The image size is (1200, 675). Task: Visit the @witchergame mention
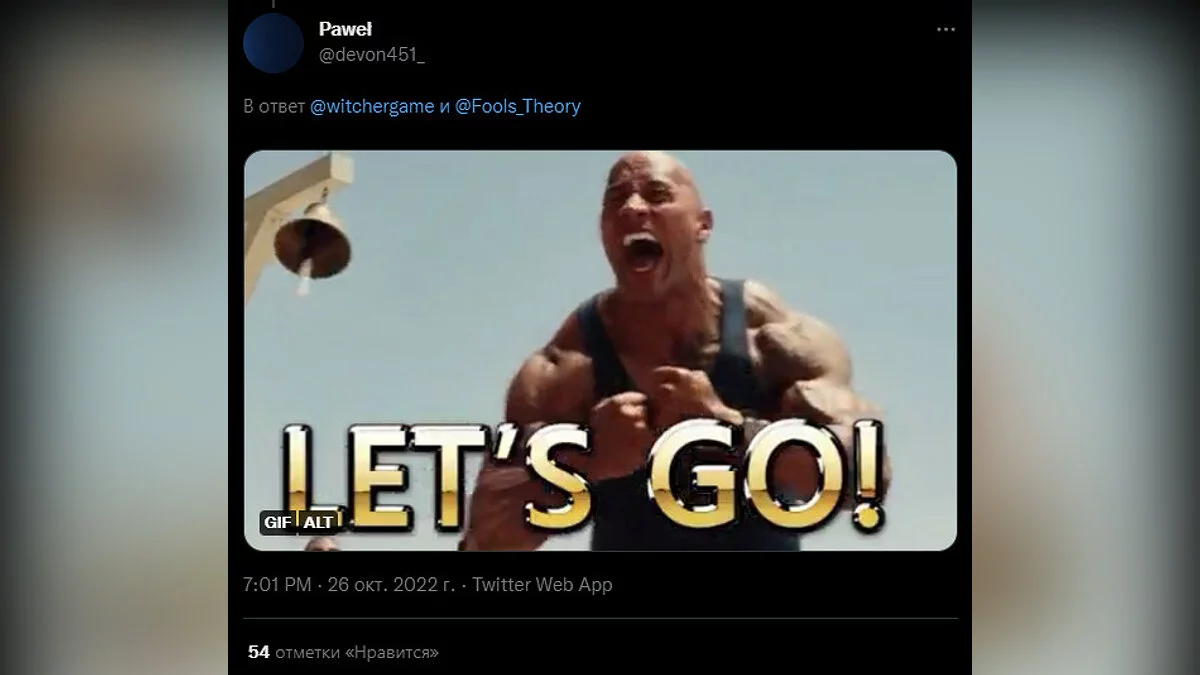pos(372,106)
